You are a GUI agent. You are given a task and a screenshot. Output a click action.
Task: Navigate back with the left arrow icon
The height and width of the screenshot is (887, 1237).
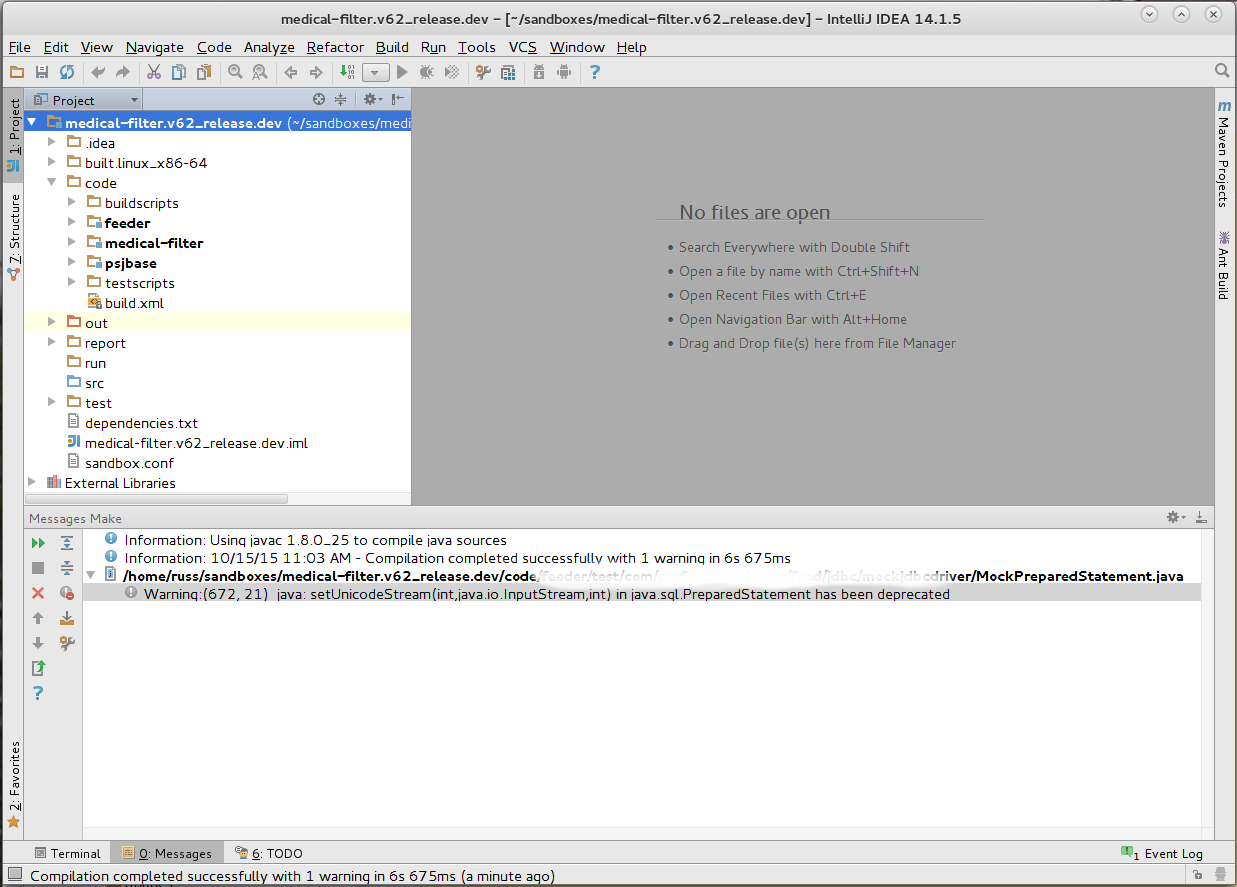click(291, 72)
